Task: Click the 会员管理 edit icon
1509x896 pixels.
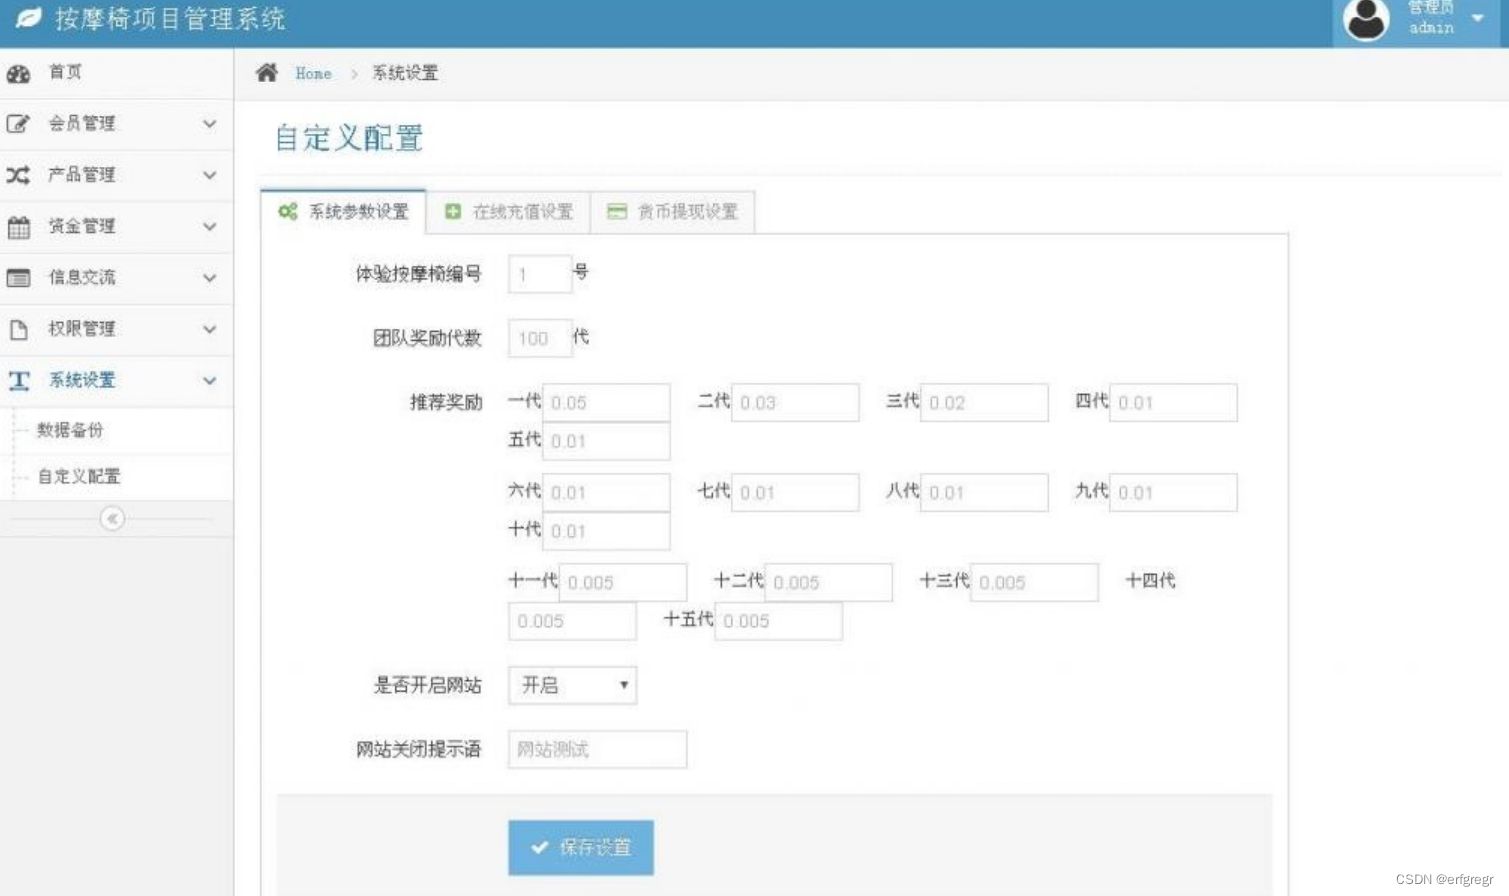Action: click(17, 122)
